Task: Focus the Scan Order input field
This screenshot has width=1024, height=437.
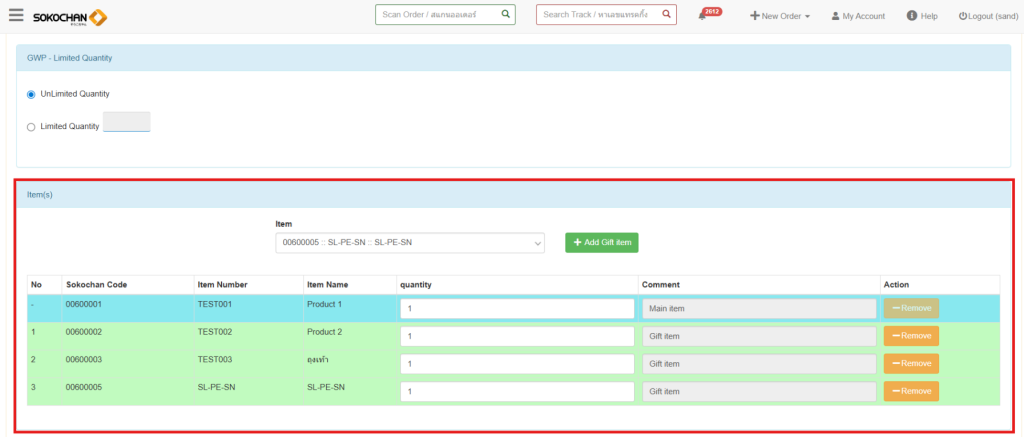Action: 436,15
